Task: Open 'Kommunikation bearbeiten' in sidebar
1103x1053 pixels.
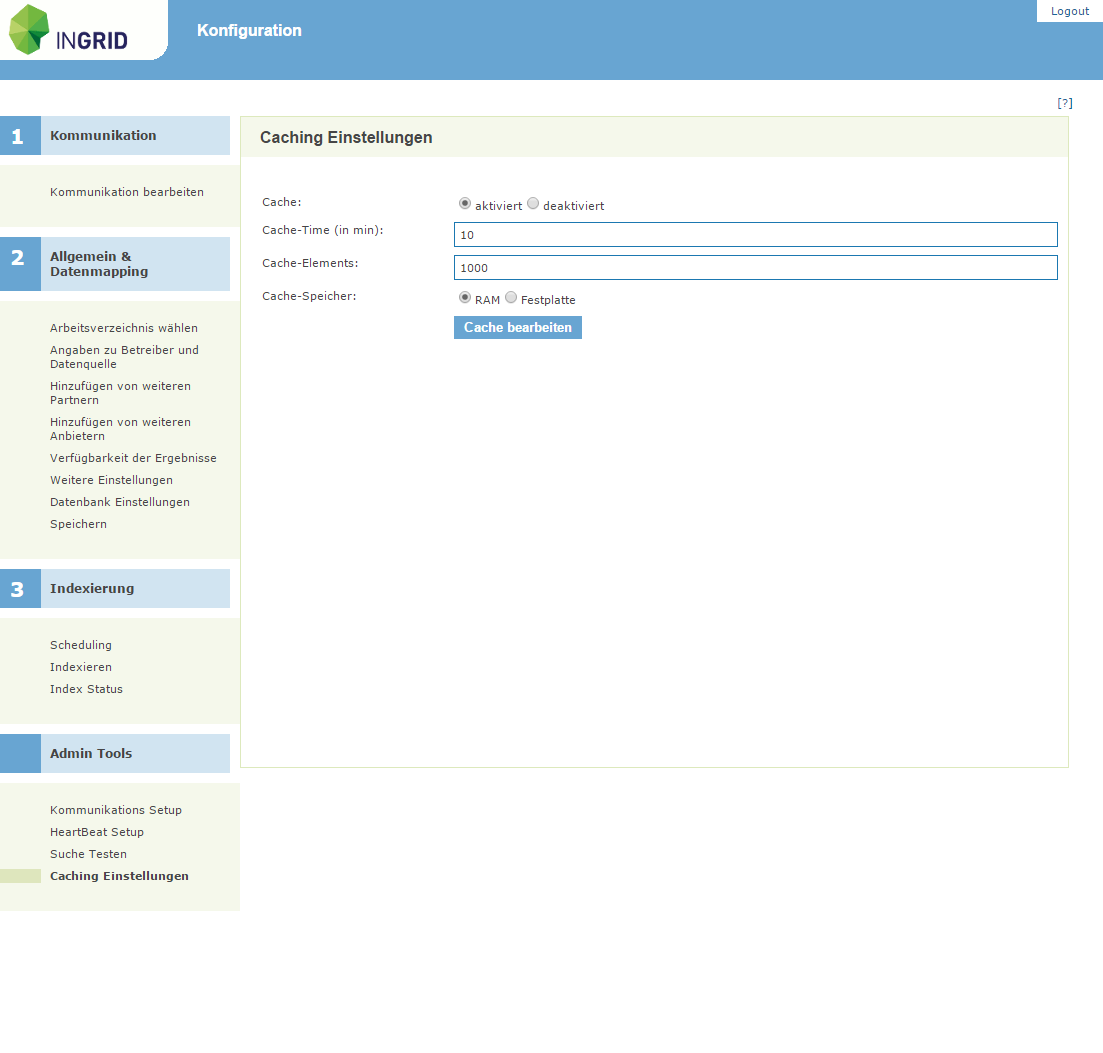Action: click(127, 192)
